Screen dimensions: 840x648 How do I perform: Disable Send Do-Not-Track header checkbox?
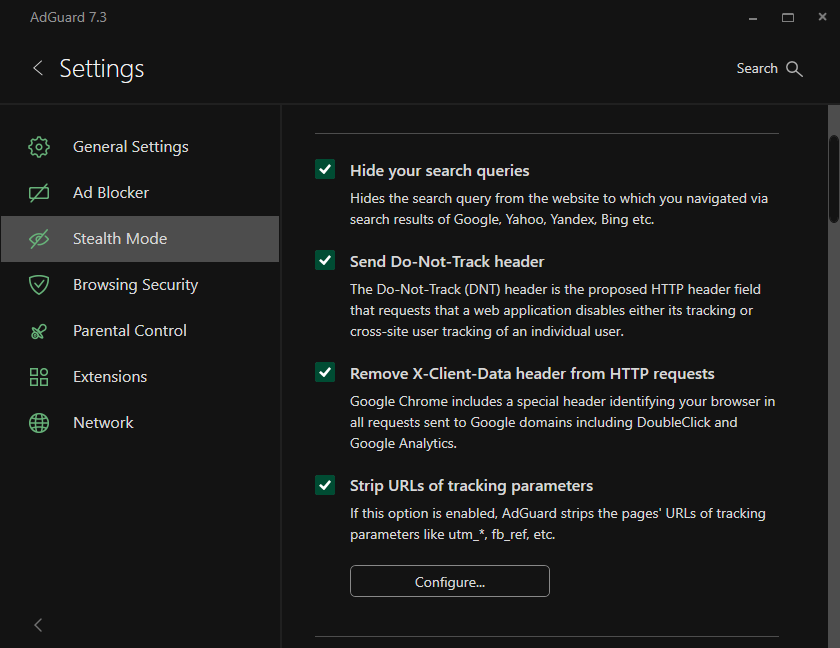(325, 261)
